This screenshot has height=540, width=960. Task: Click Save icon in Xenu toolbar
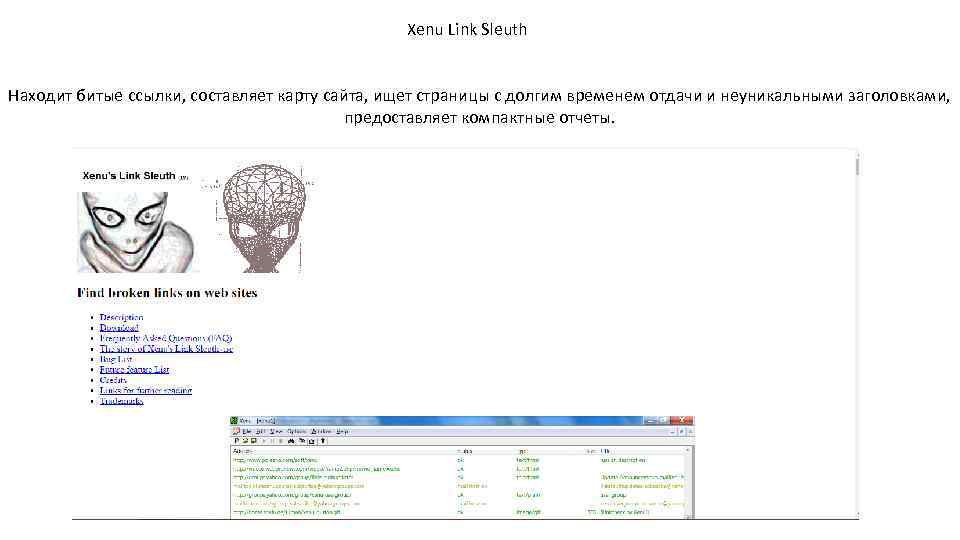[253, 441]
